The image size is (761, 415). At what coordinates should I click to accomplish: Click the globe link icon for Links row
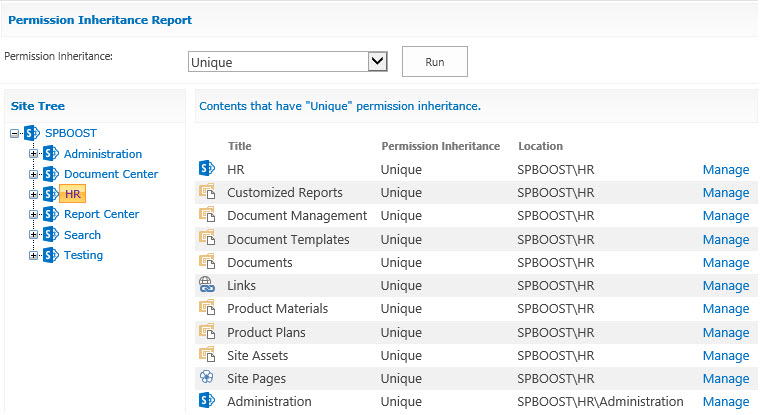click(207, 284)
